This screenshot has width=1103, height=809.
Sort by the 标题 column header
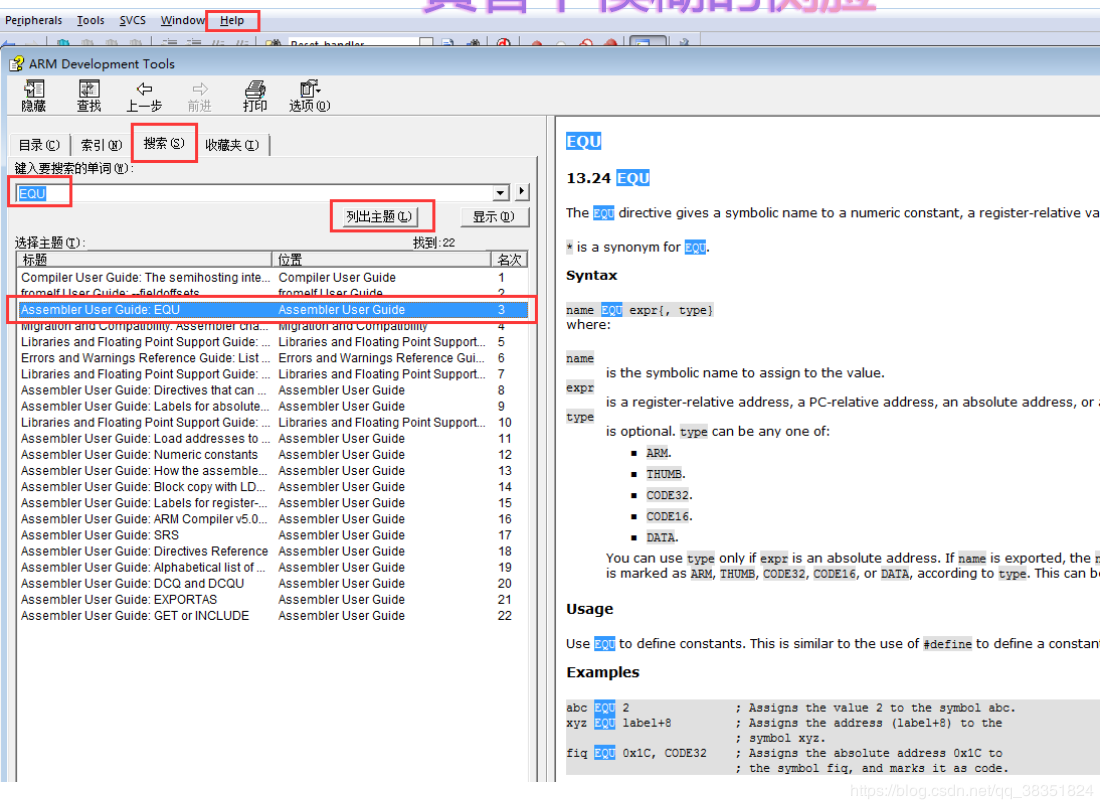pos(144,260)
